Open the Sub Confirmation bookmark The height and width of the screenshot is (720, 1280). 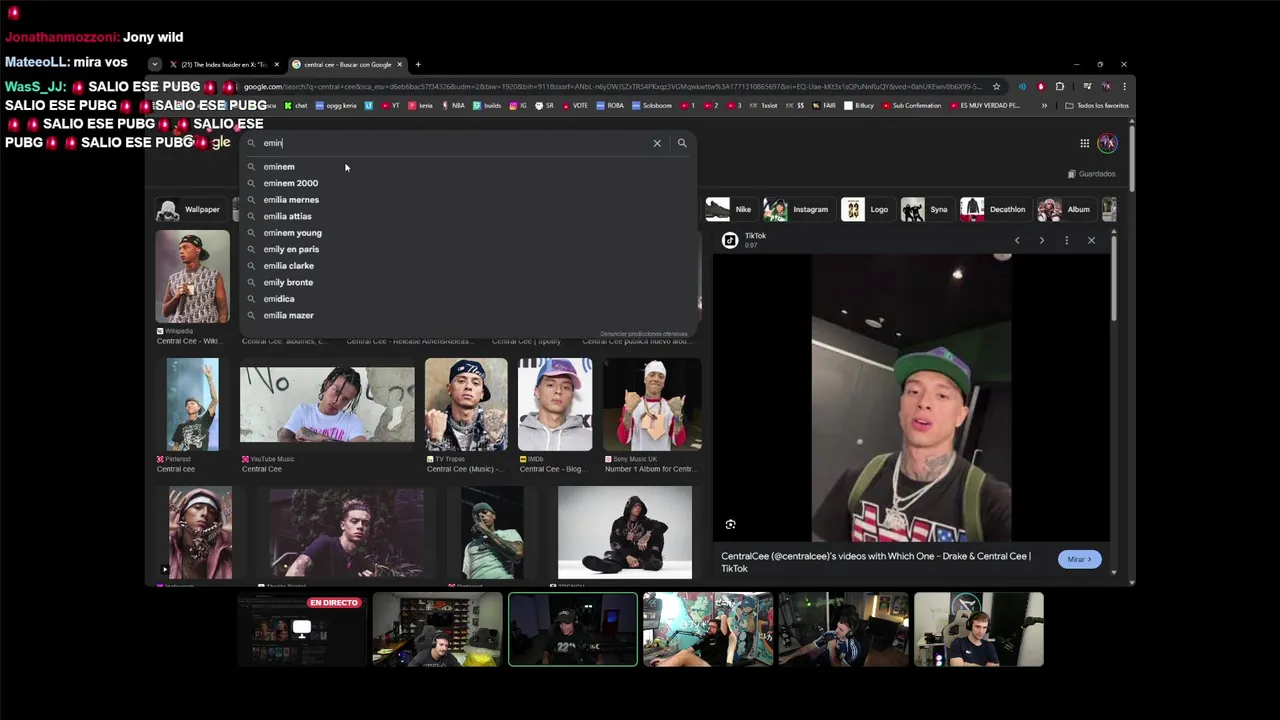pos(911,105)
